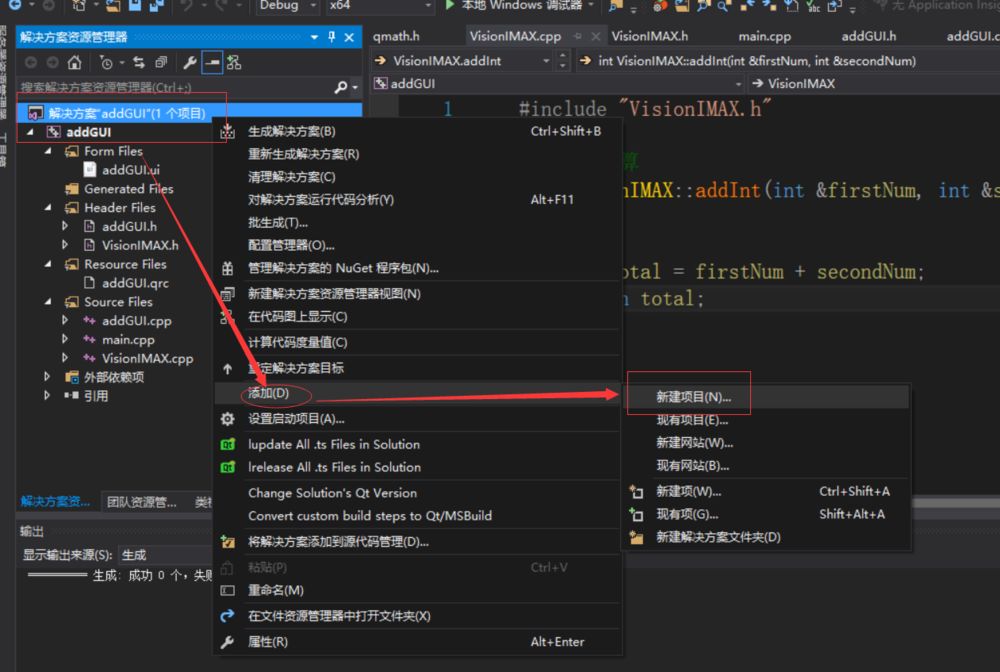Open Solution Explorer Properties wrench icon
1000x672 pixels.
tap(189, 62)
